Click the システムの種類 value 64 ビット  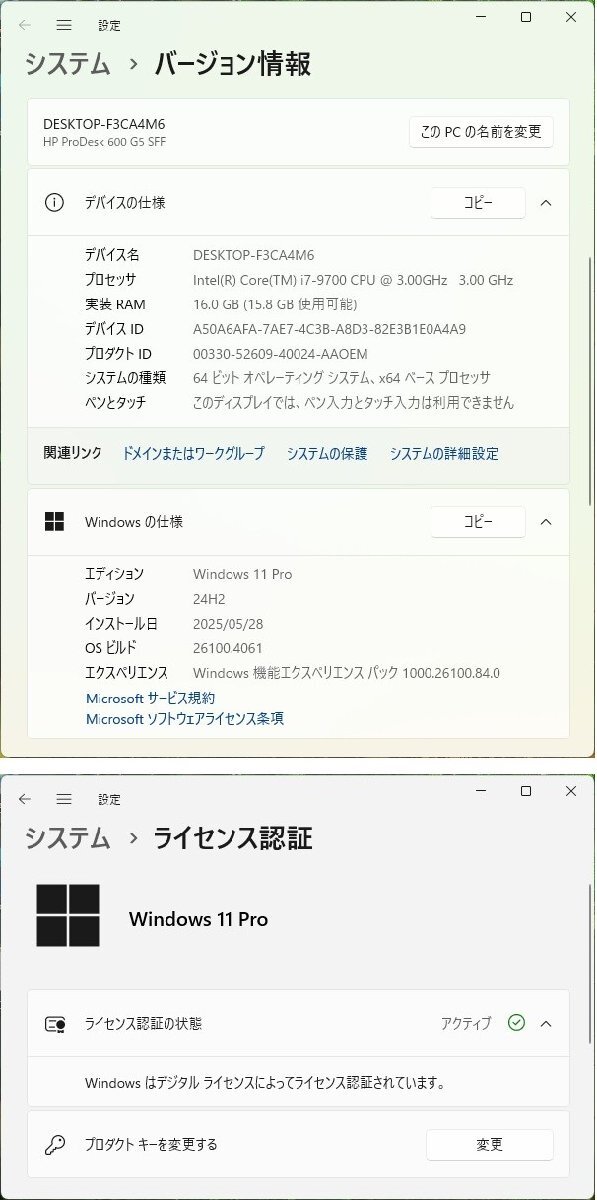point(342,378)
